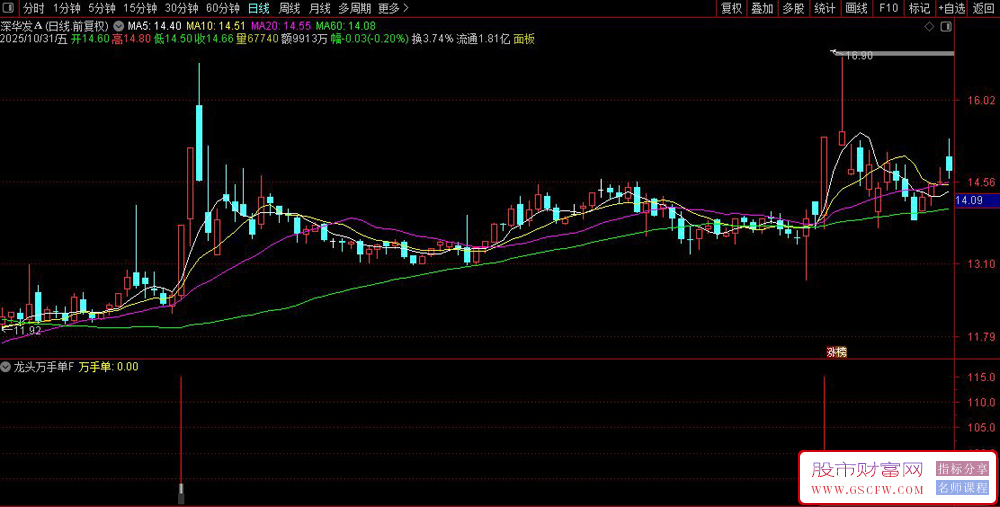Open the yellow 面板 link

(524, 39)
